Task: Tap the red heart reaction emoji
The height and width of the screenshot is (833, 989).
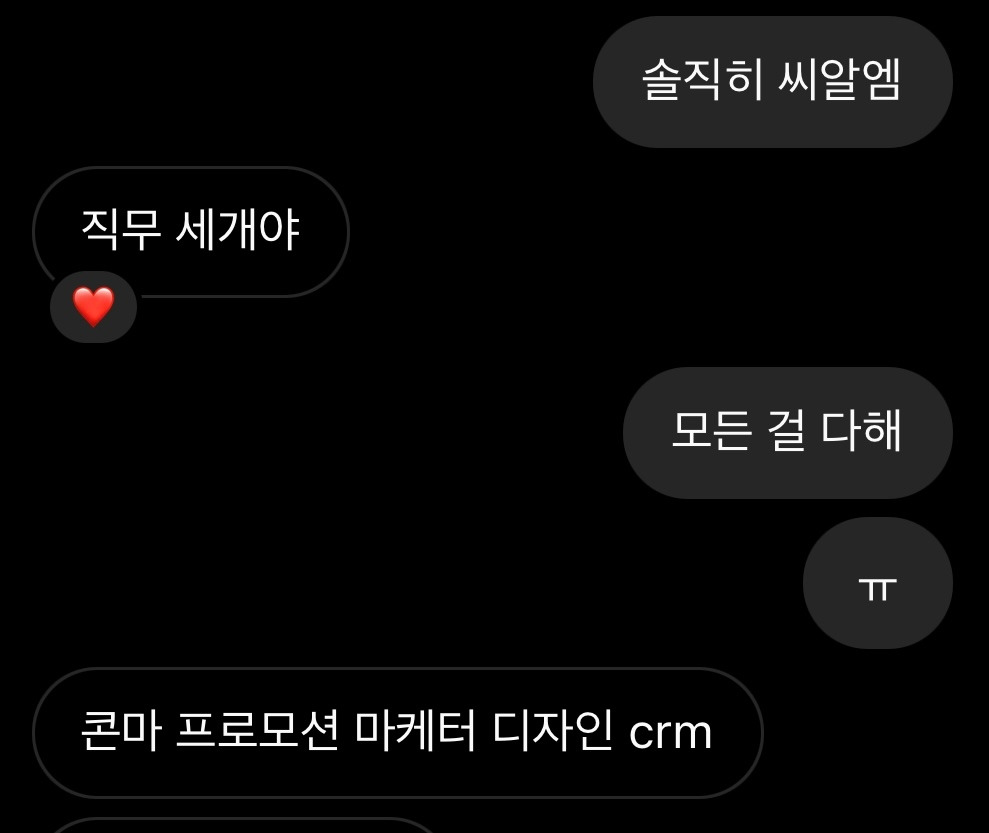Action: 93,306
